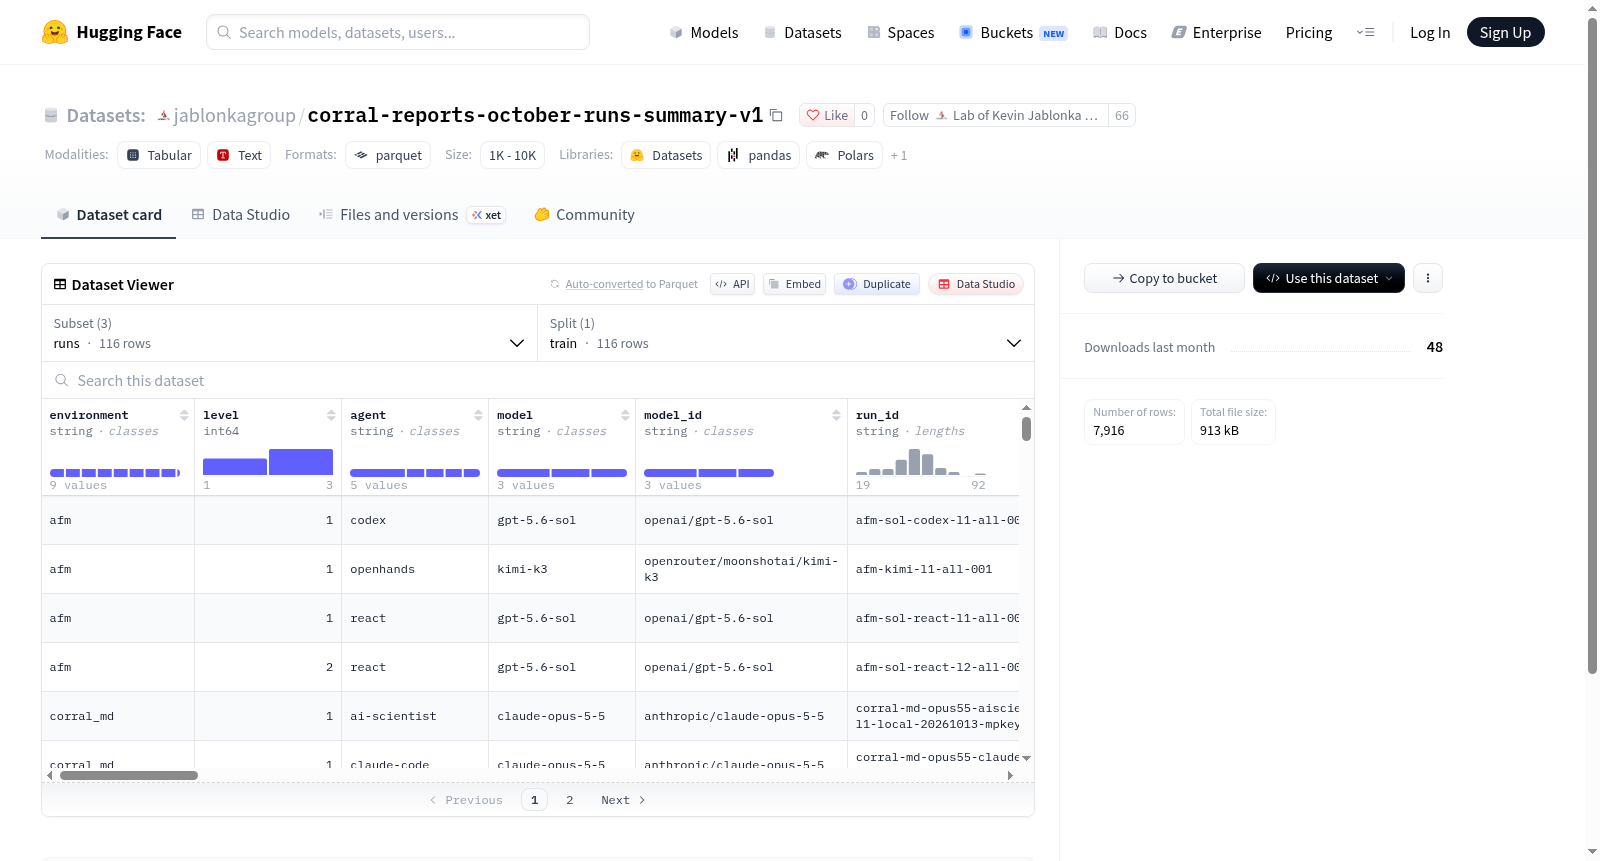Click the Log In link
This screenshot has width=1600, height=861.
click(1430, 32)
